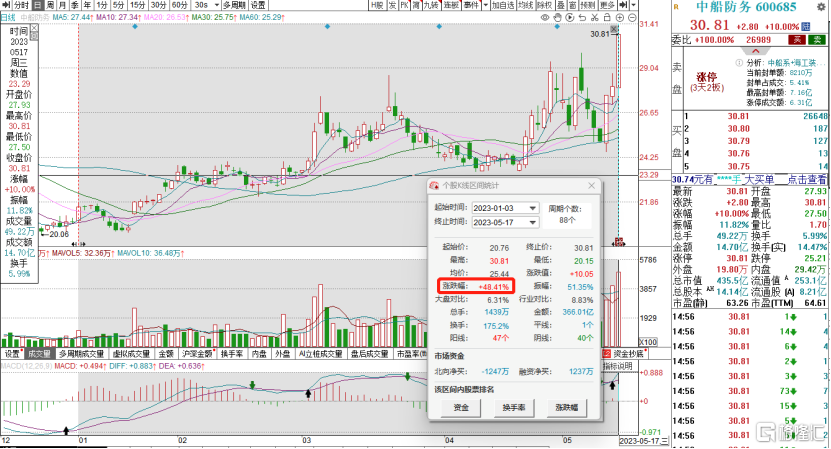
Task: Open chart 设置 in the top toolbar
Action: point(258,5)
